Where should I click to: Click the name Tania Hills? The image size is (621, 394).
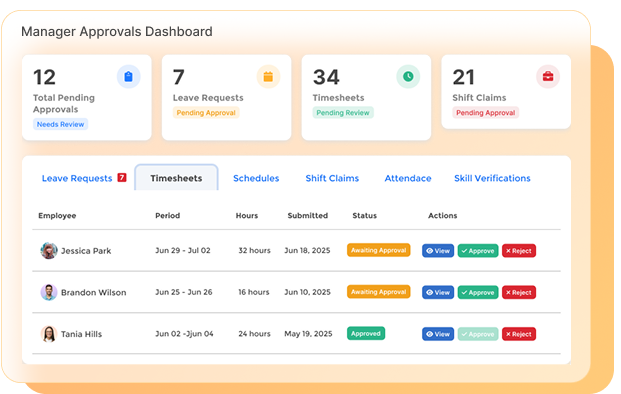[x=81, y=334]
